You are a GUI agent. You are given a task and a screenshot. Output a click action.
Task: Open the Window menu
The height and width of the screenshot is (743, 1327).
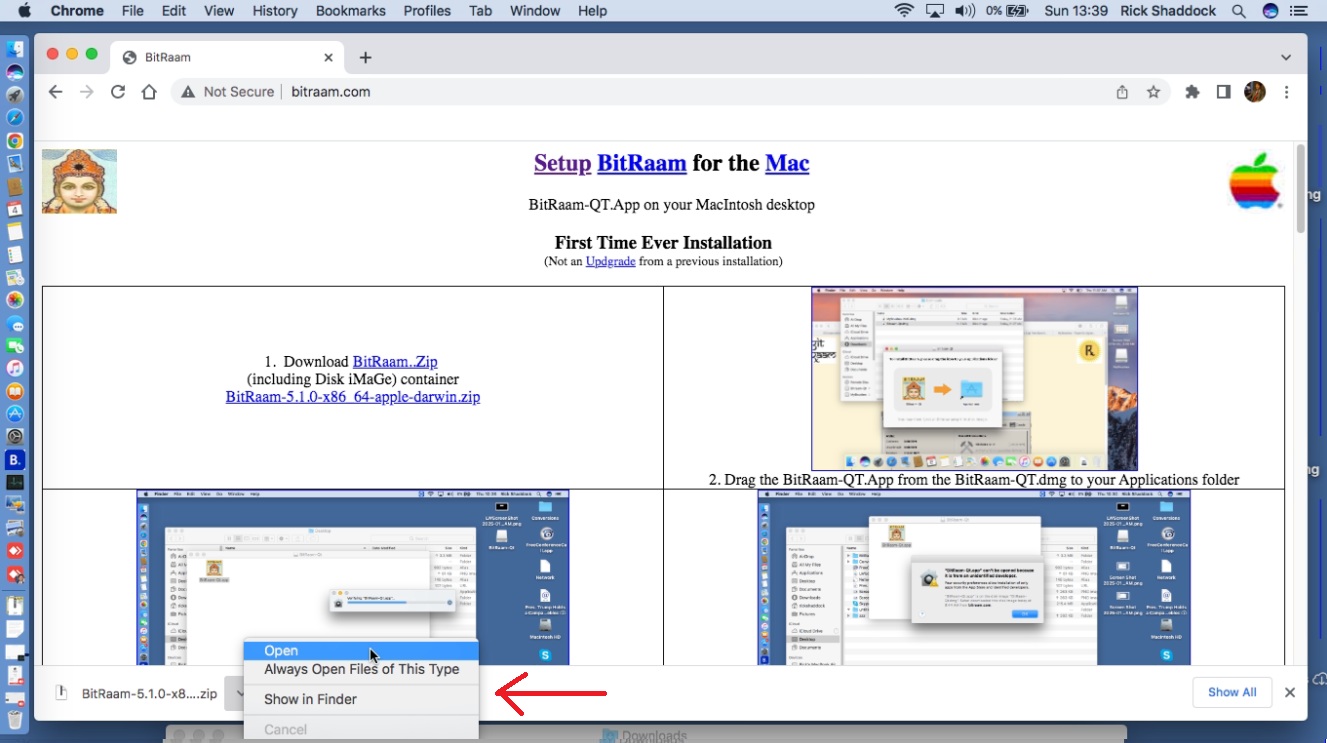pos(535,11)
